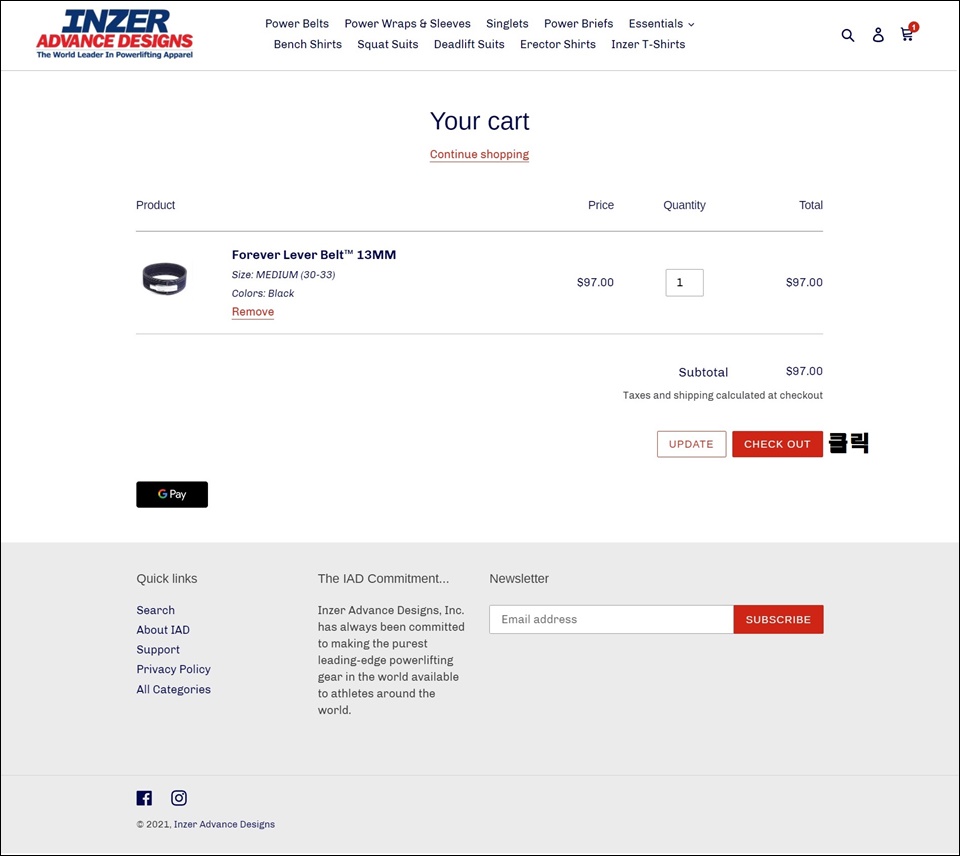This screenshot has width=960, height=856.
Task: Click the "Total" column header
Action: 811,205
